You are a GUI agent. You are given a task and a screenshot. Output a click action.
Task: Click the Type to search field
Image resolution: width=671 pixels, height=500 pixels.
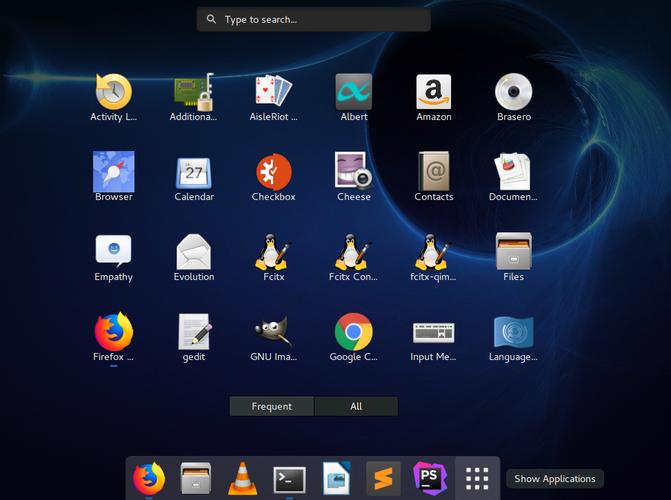(x=314, y=19)
